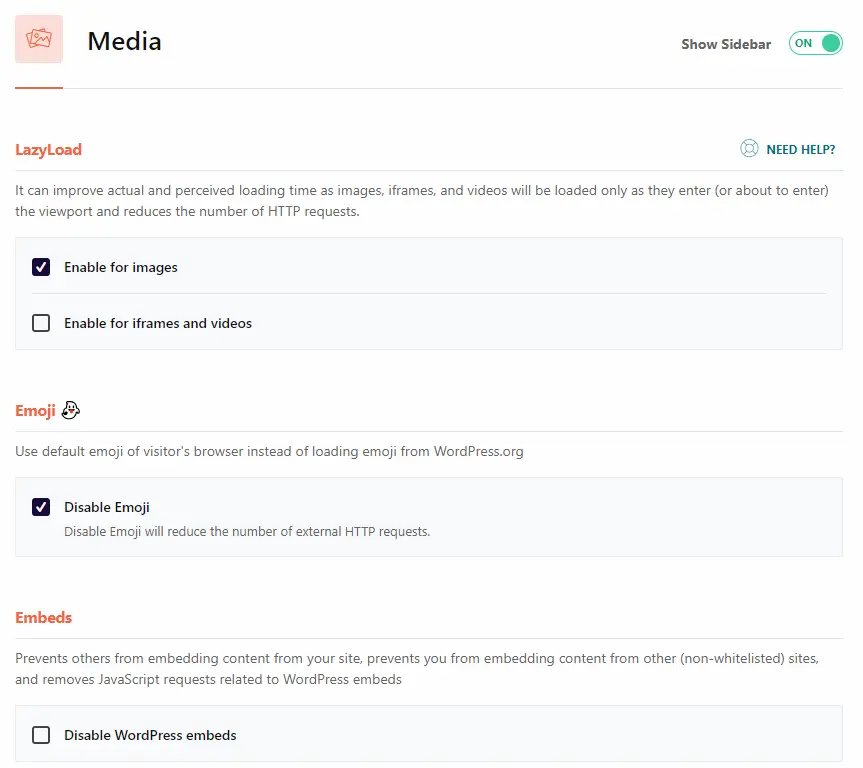Check Disable WordPress embeds checkbox
The width and height of the screenshot is (863, 768).
(41, 735)
